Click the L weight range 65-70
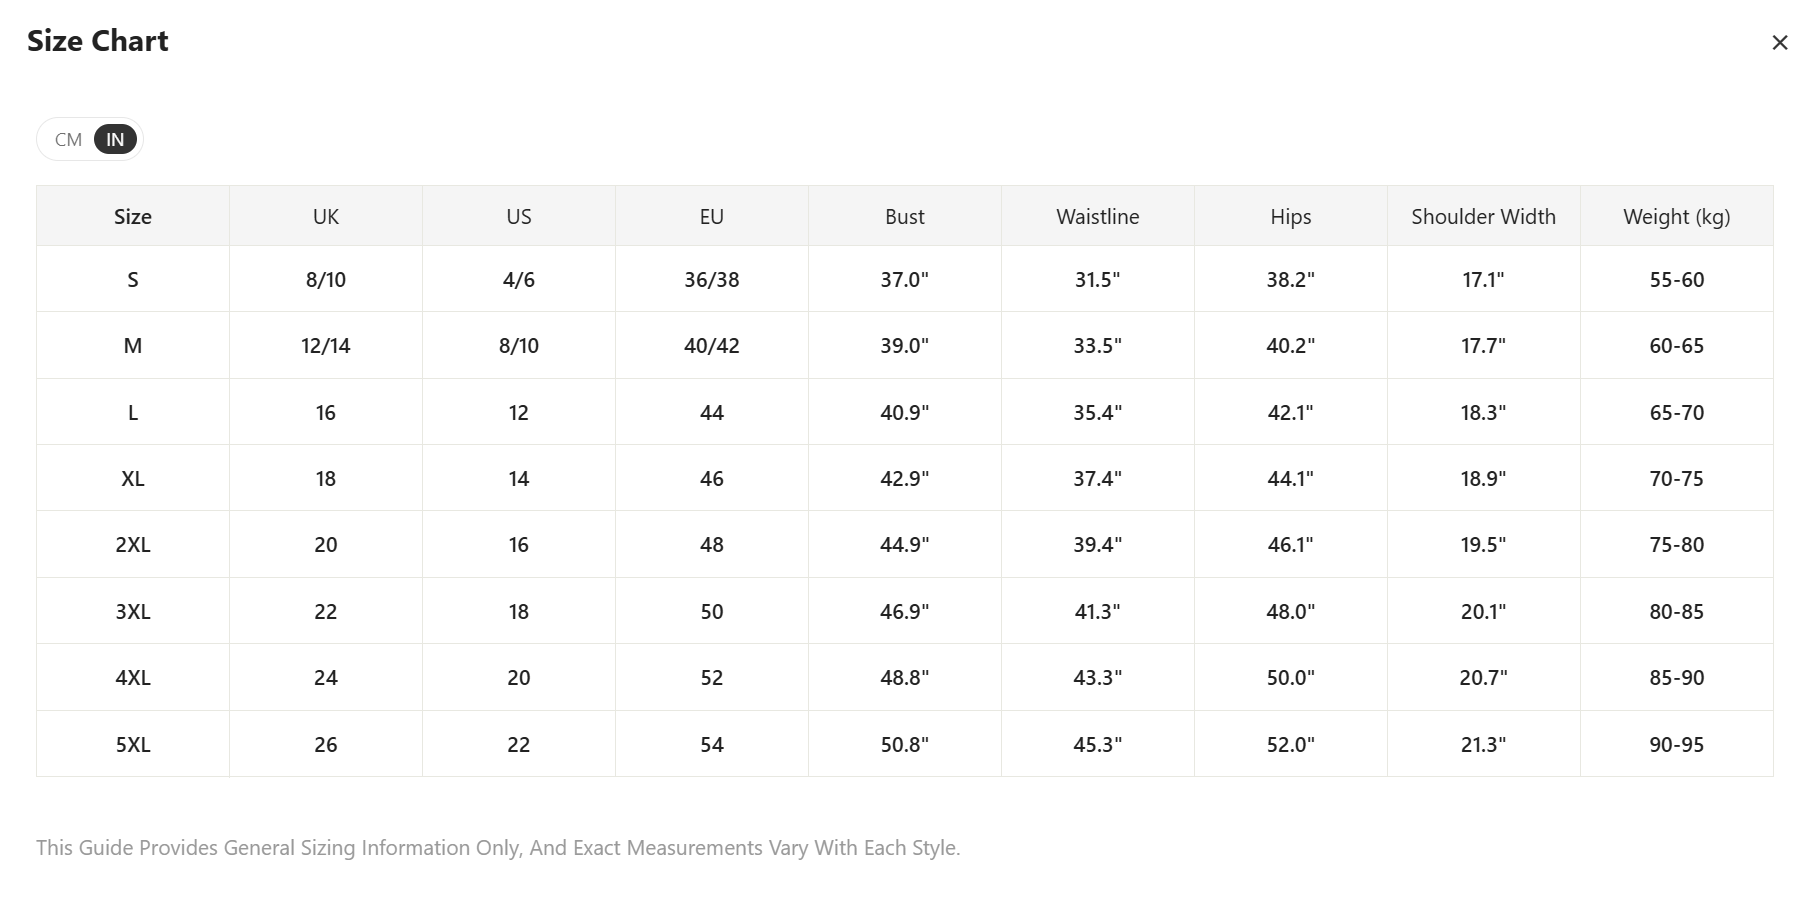Screen dimensions: 1814x897 (1677, 413)
